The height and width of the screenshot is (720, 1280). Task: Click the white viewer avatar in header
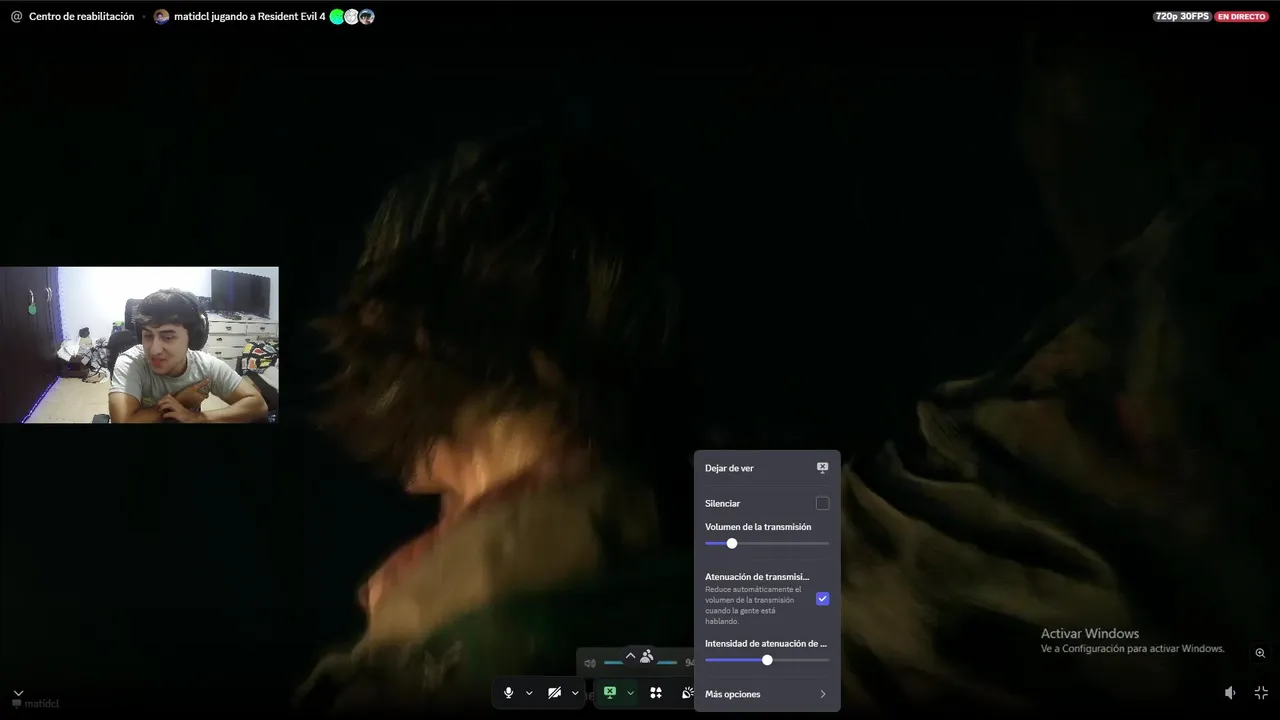(351, 17)
